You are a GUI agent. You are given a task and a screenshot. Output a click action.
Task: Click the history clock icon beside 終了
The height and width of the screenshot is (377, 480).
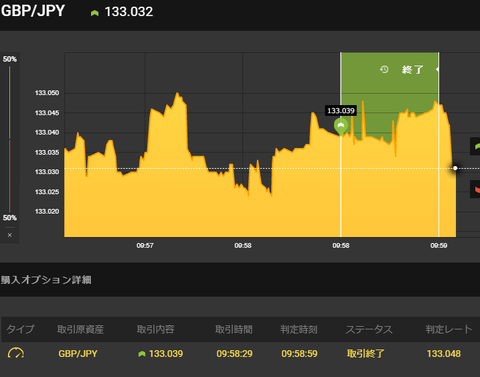(x=384, y=69)
